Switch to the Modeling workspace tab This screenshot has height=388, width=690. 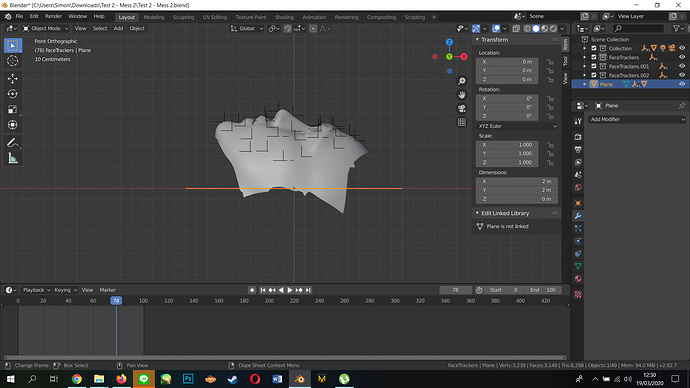pyautogui.click(x=154, y=17)
